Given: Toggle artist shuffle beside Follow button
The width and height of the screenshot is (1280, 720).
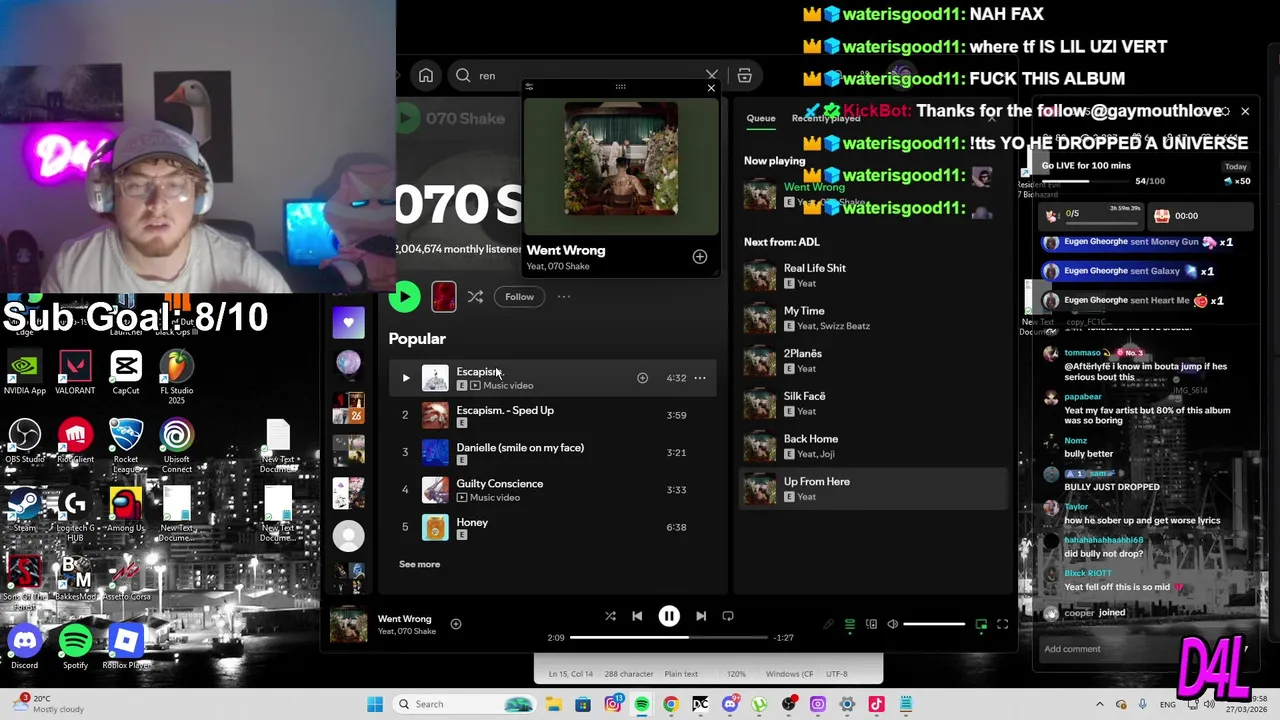Looking at the screenshot, I should pos(475,296).
